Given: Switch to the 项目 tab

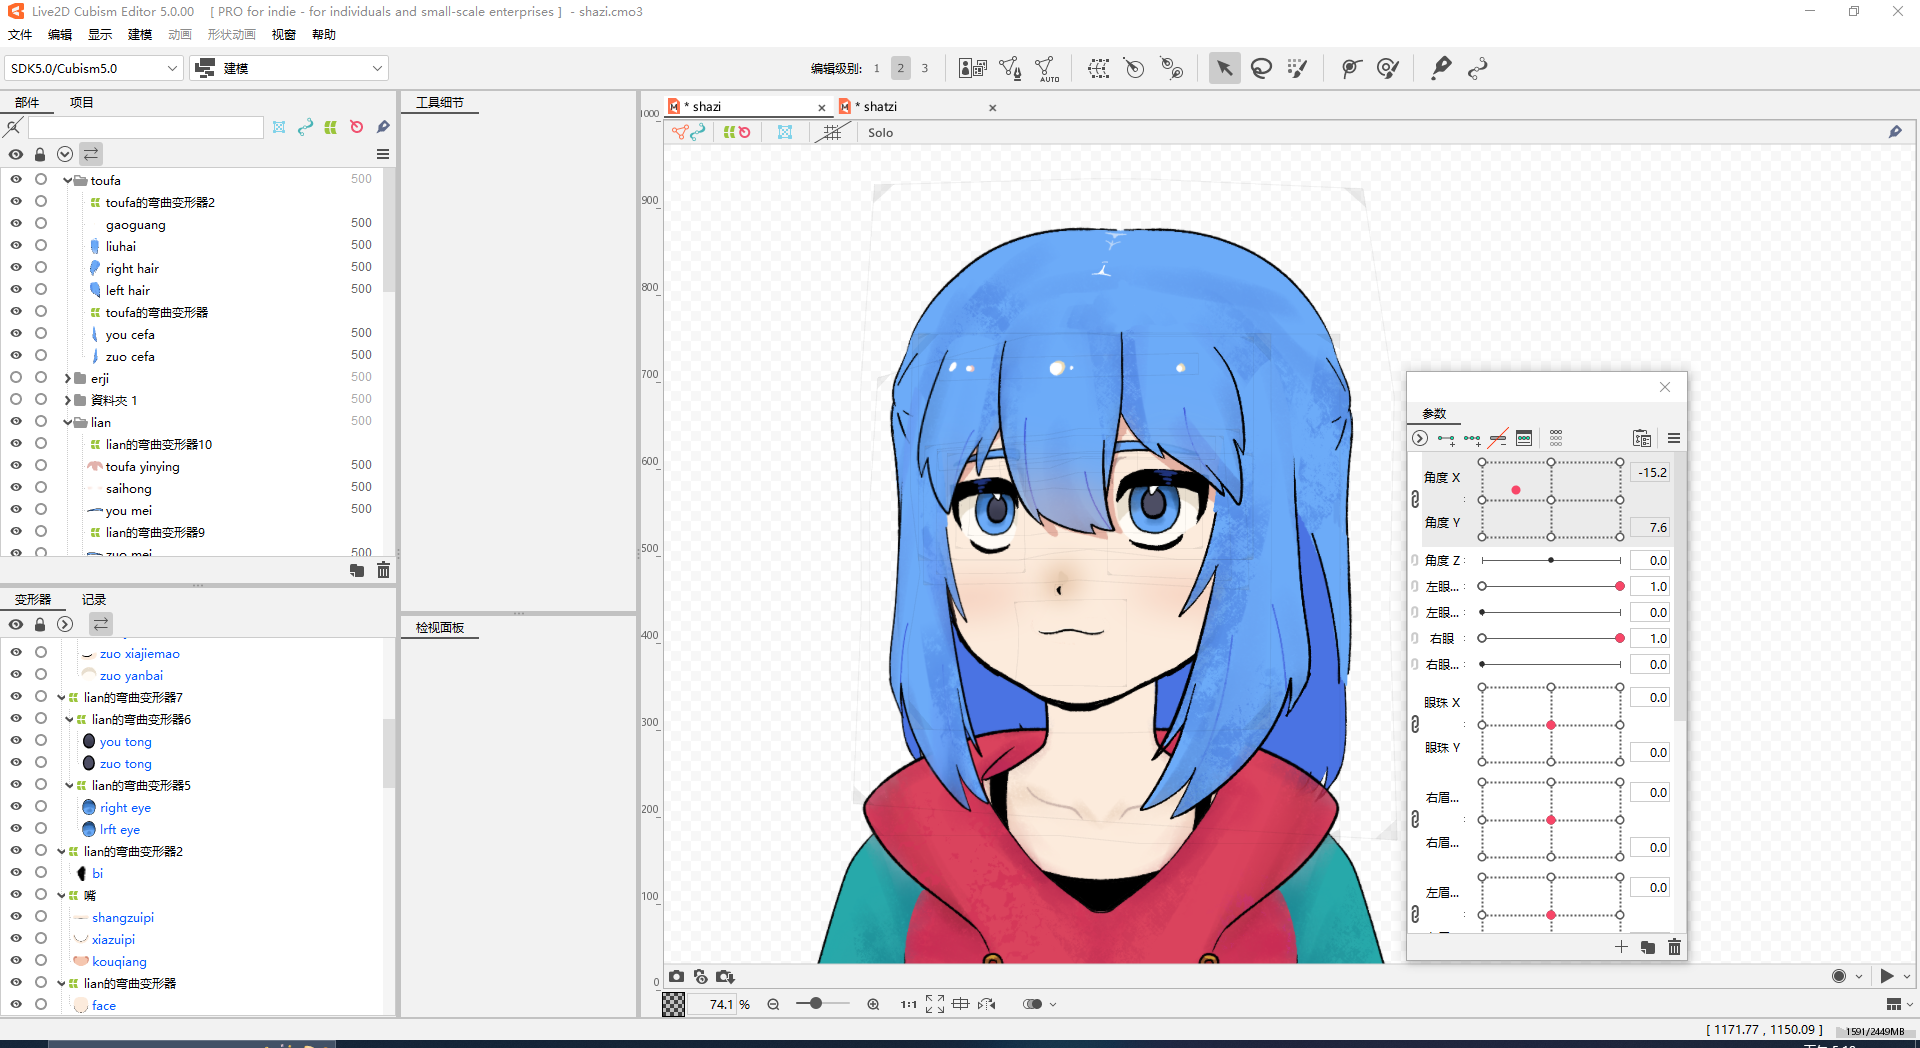Looking at the screenshot, I should 82,102.
